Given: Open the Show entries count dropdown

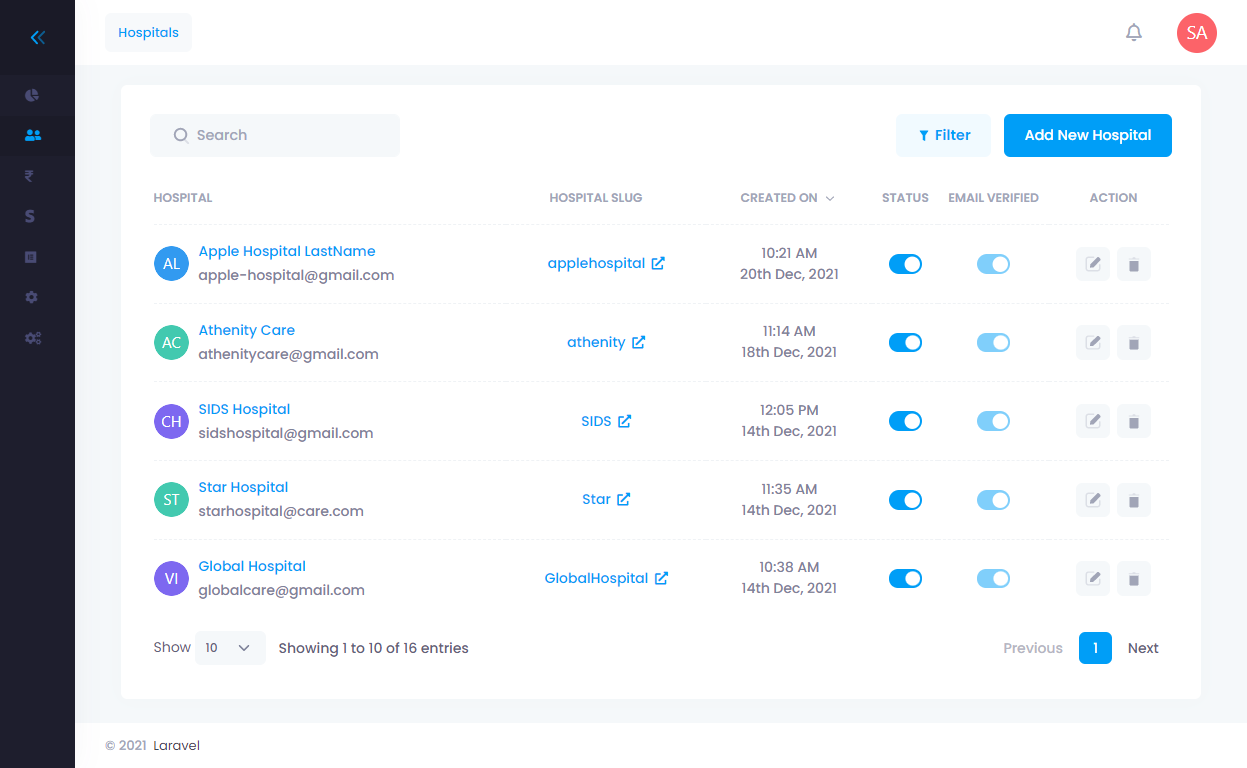Looking at the screenshot, I should tap(230, 648).
